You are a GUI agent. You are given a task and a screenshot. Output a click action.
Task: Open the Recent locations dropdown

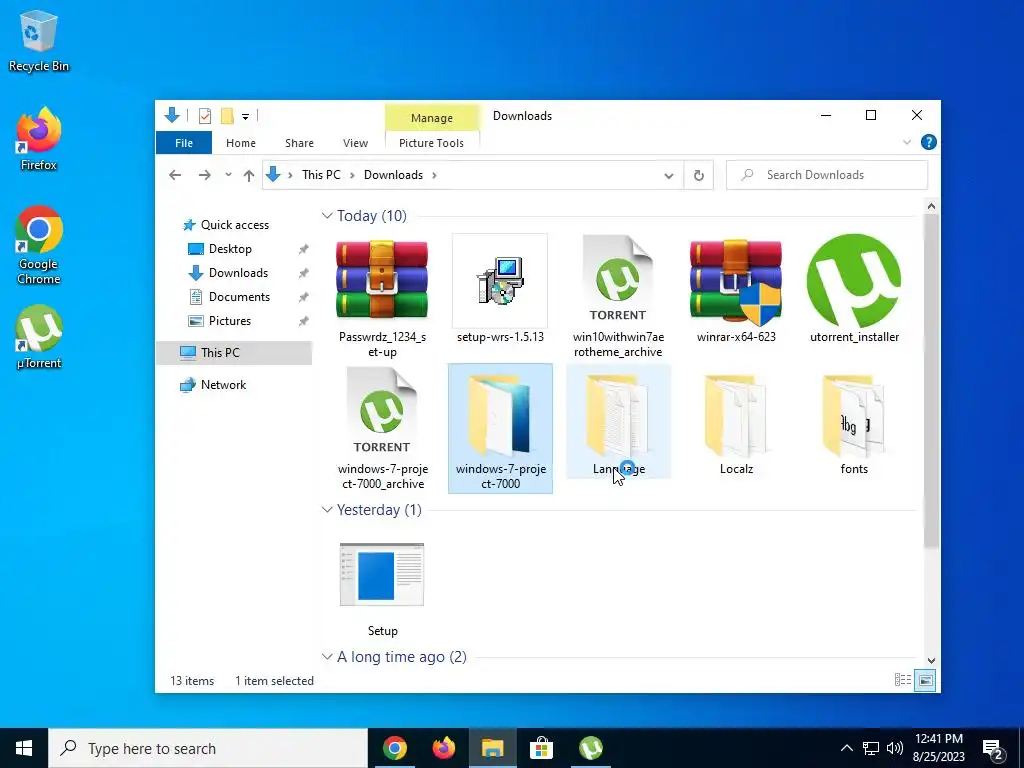click(228, 175)
